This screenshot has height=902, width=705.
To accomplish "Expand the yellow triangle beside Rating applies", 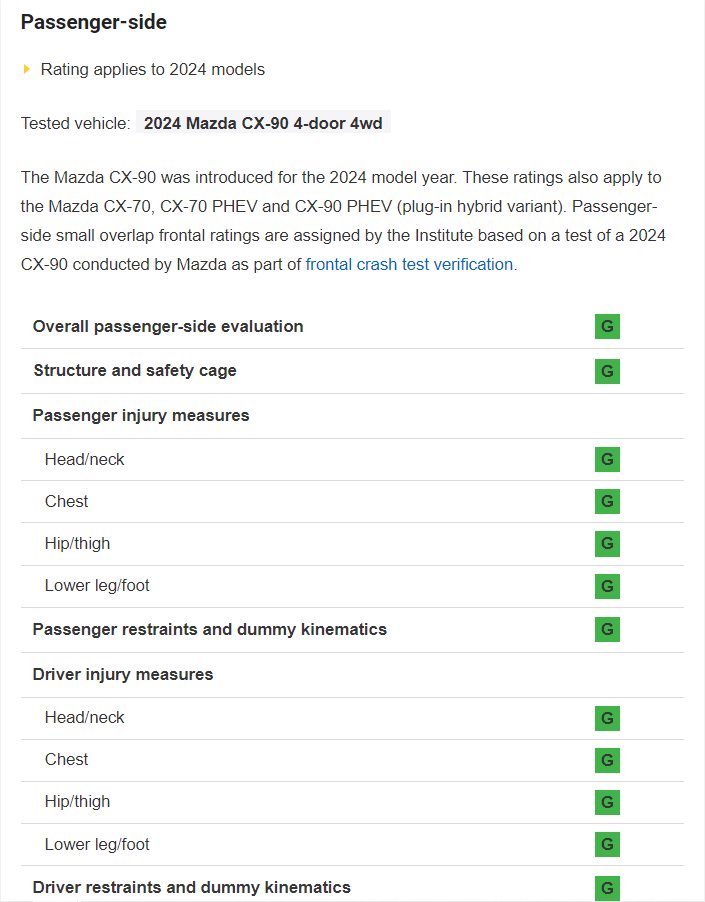I will tap(27, 70).
